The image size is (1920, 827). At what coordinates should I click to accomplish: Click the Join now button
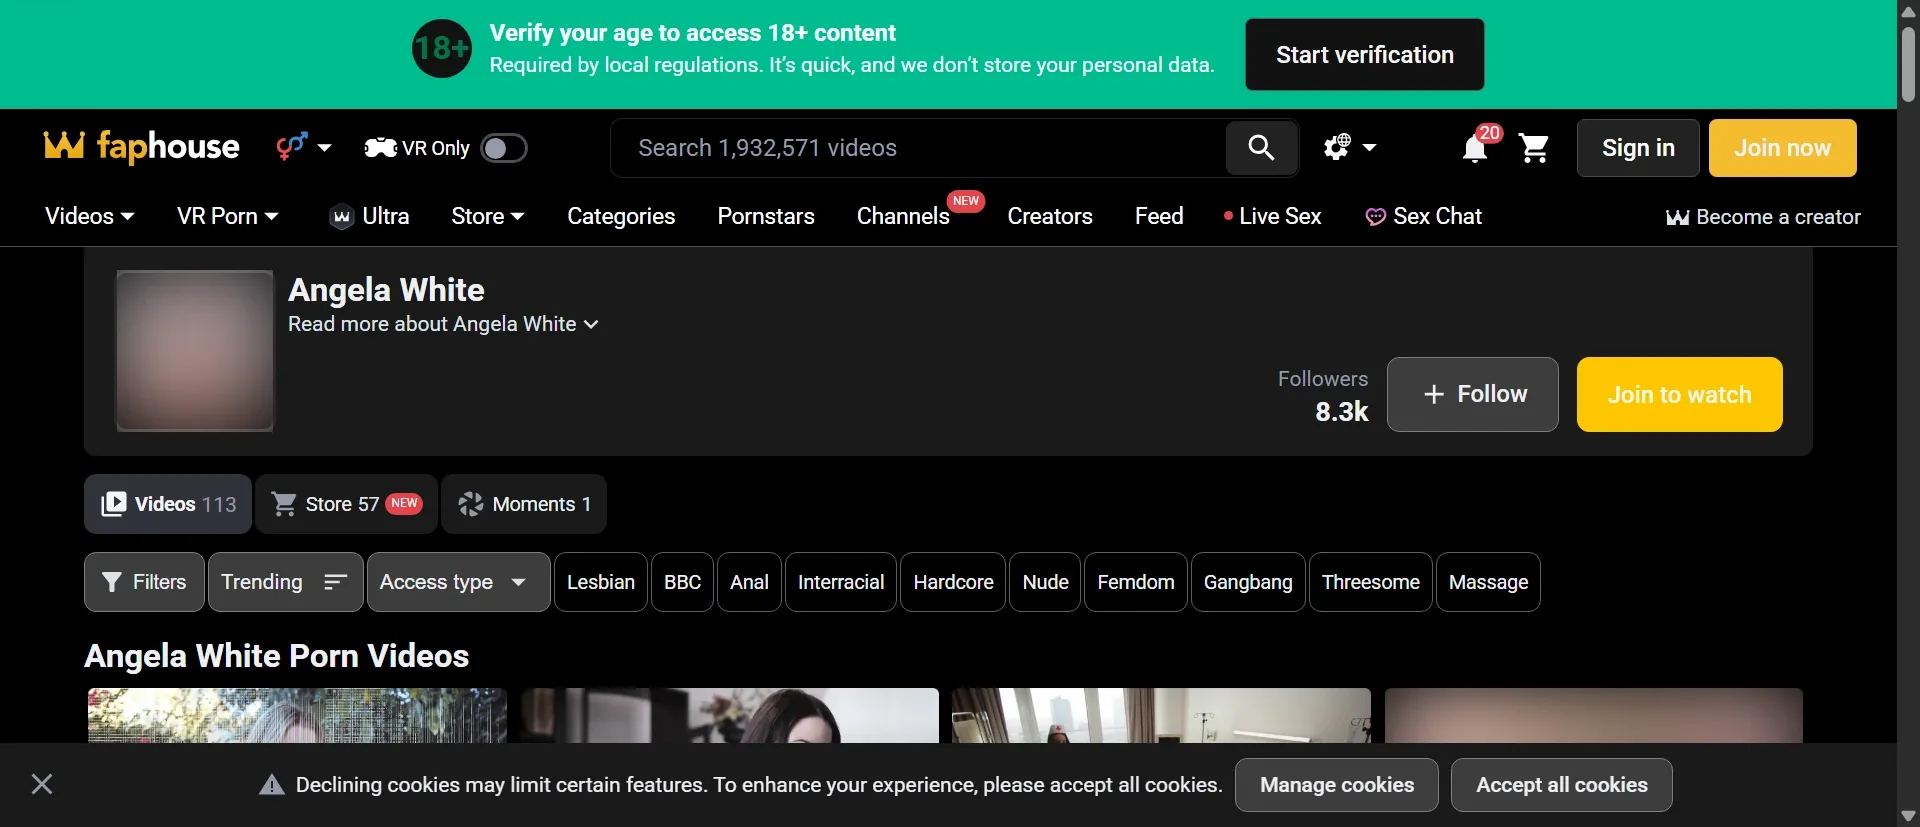1782,148
